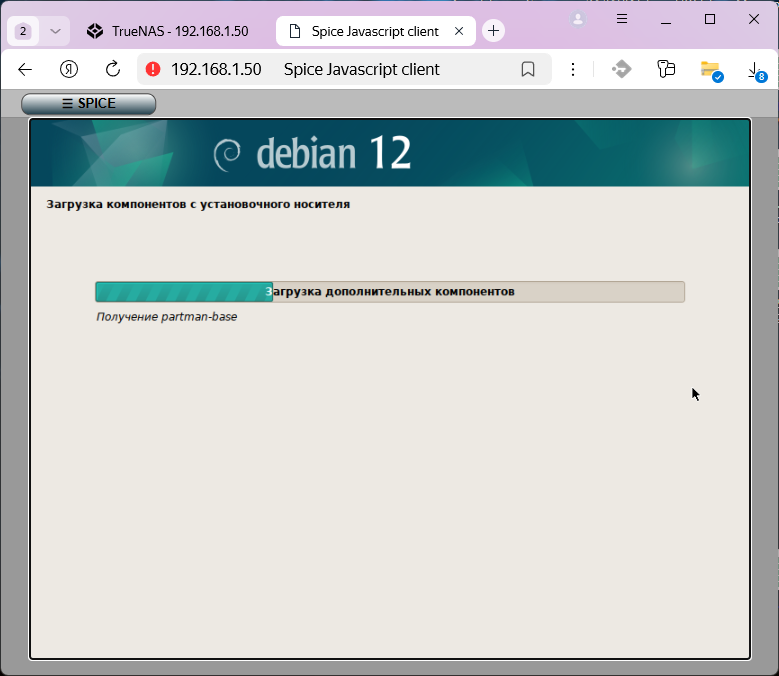Open the downloads icon with badge 8
This screenshot has height=676, width=779.
pyautogui.click(x=756, y=71)
